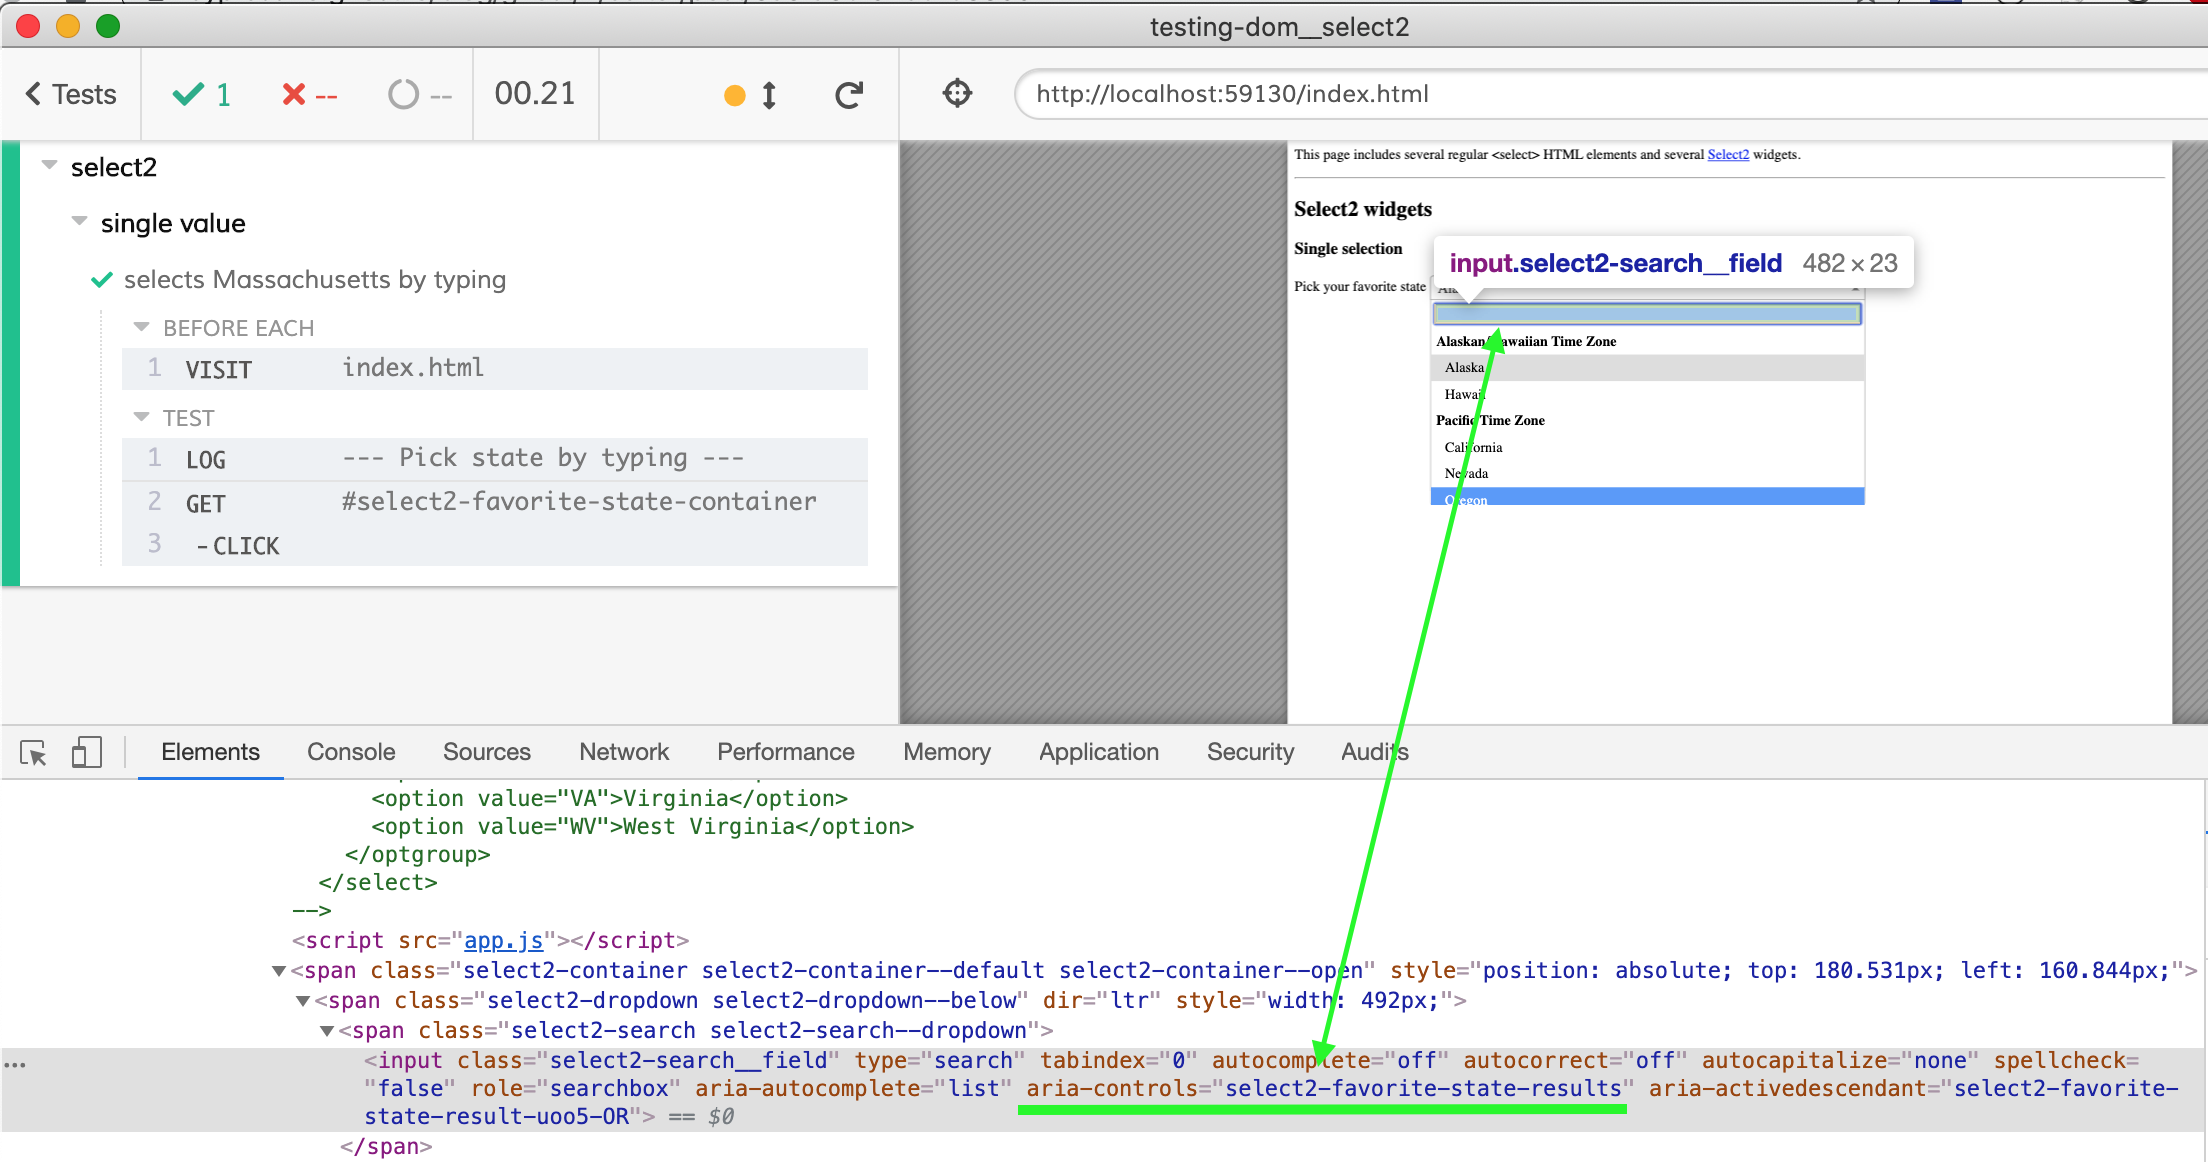Click the passed tests checkmark icon
Viewport: 2208px width, 1162px height.
pos(188,95)
